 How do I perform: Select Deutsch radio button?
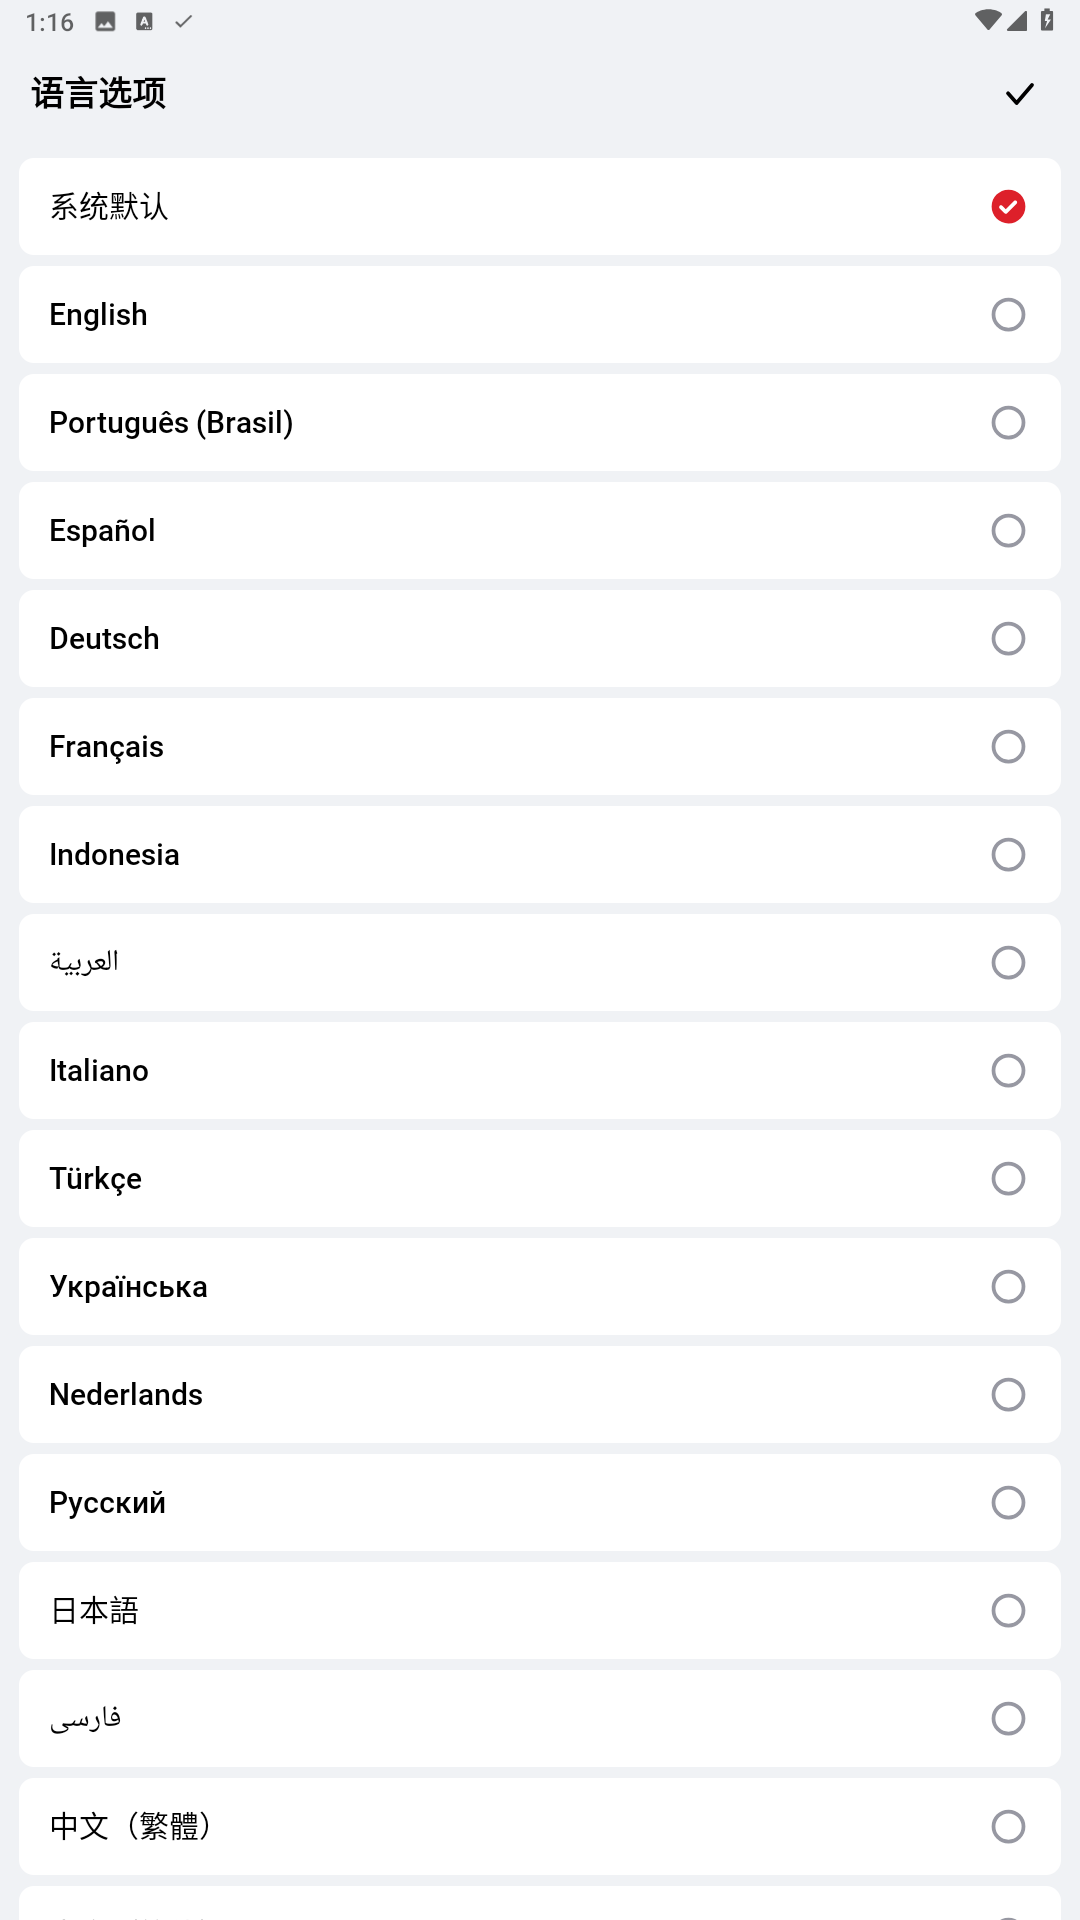[1008, 639]
